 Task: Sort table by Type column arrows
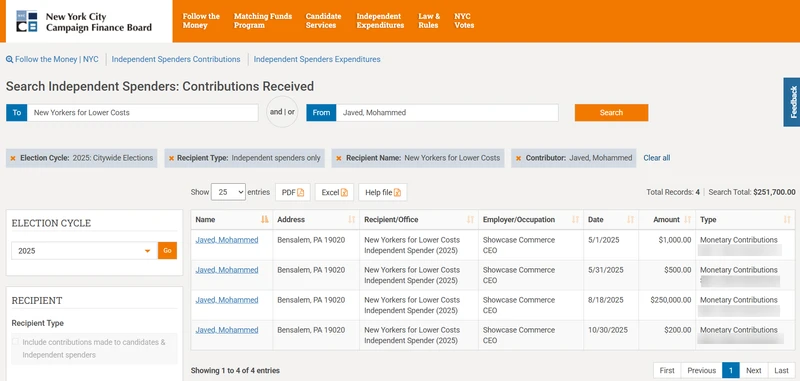(787, 220)
